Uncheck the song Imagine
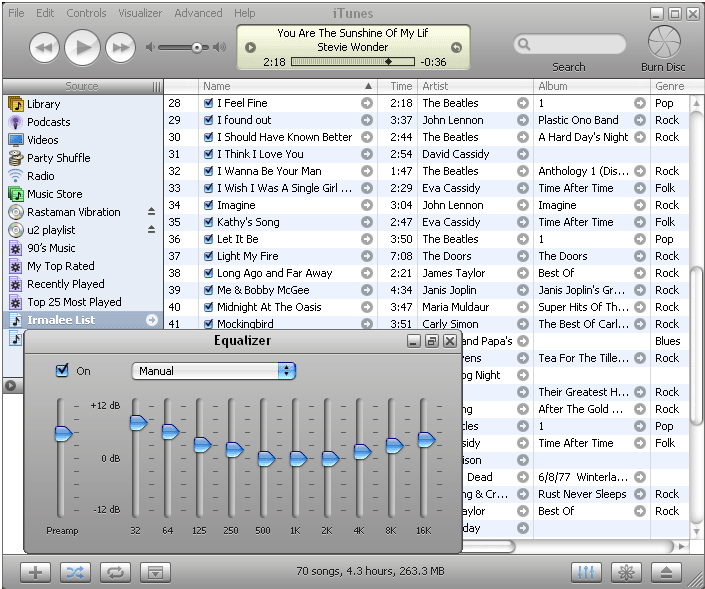705x589 pixels. click(x=208, y=205)
